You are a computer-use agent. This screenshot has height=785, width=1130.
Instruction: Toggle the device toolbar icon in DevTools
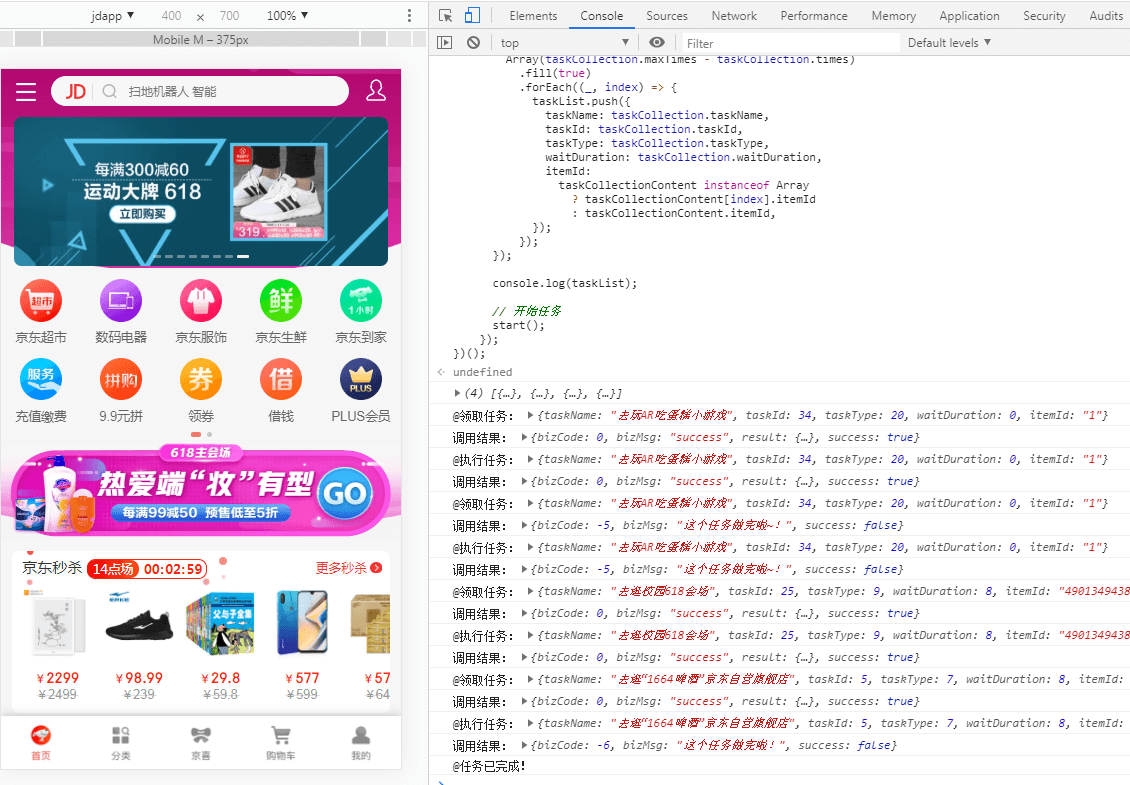472,15
